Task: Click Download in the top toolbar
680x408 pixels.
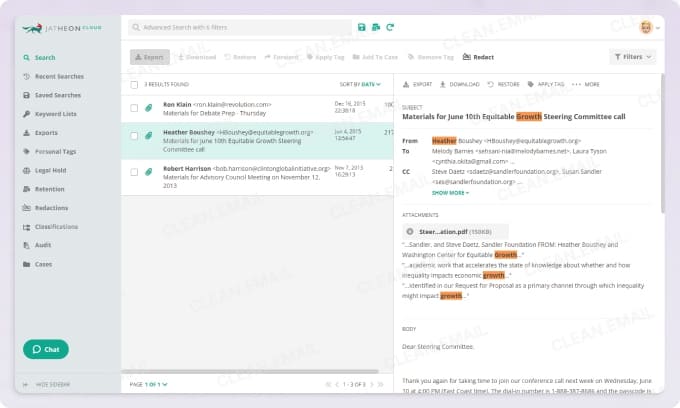Action: point(197,57)
